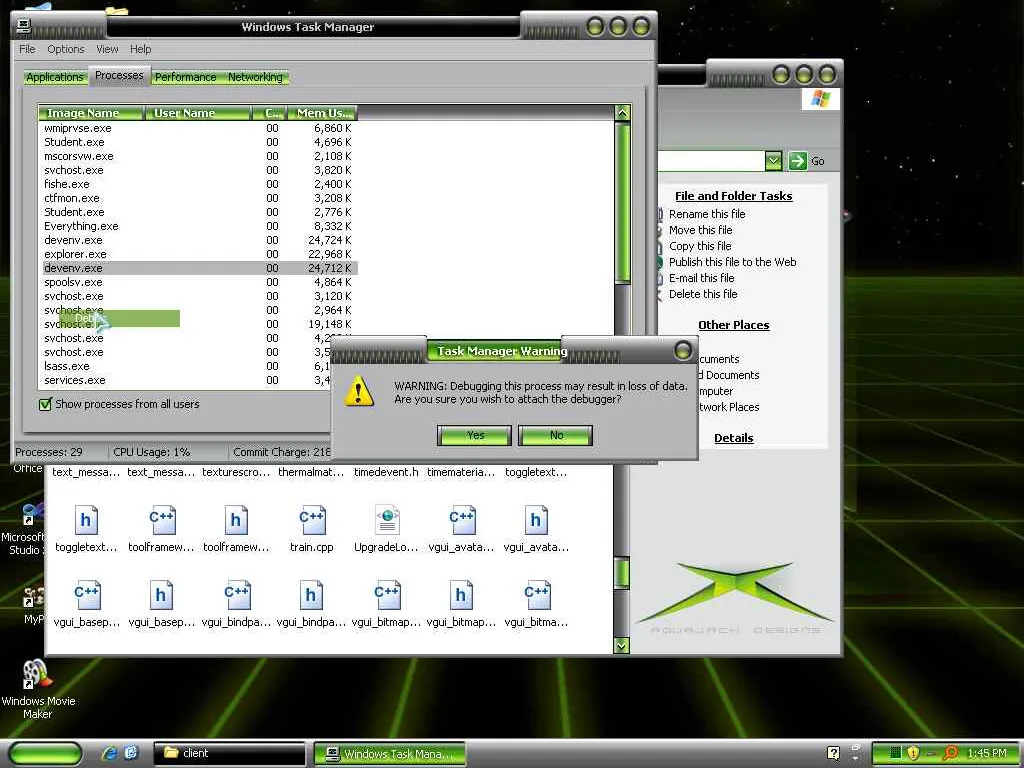
Task: Sort processes by CPU column header
Action: [270, 113]
